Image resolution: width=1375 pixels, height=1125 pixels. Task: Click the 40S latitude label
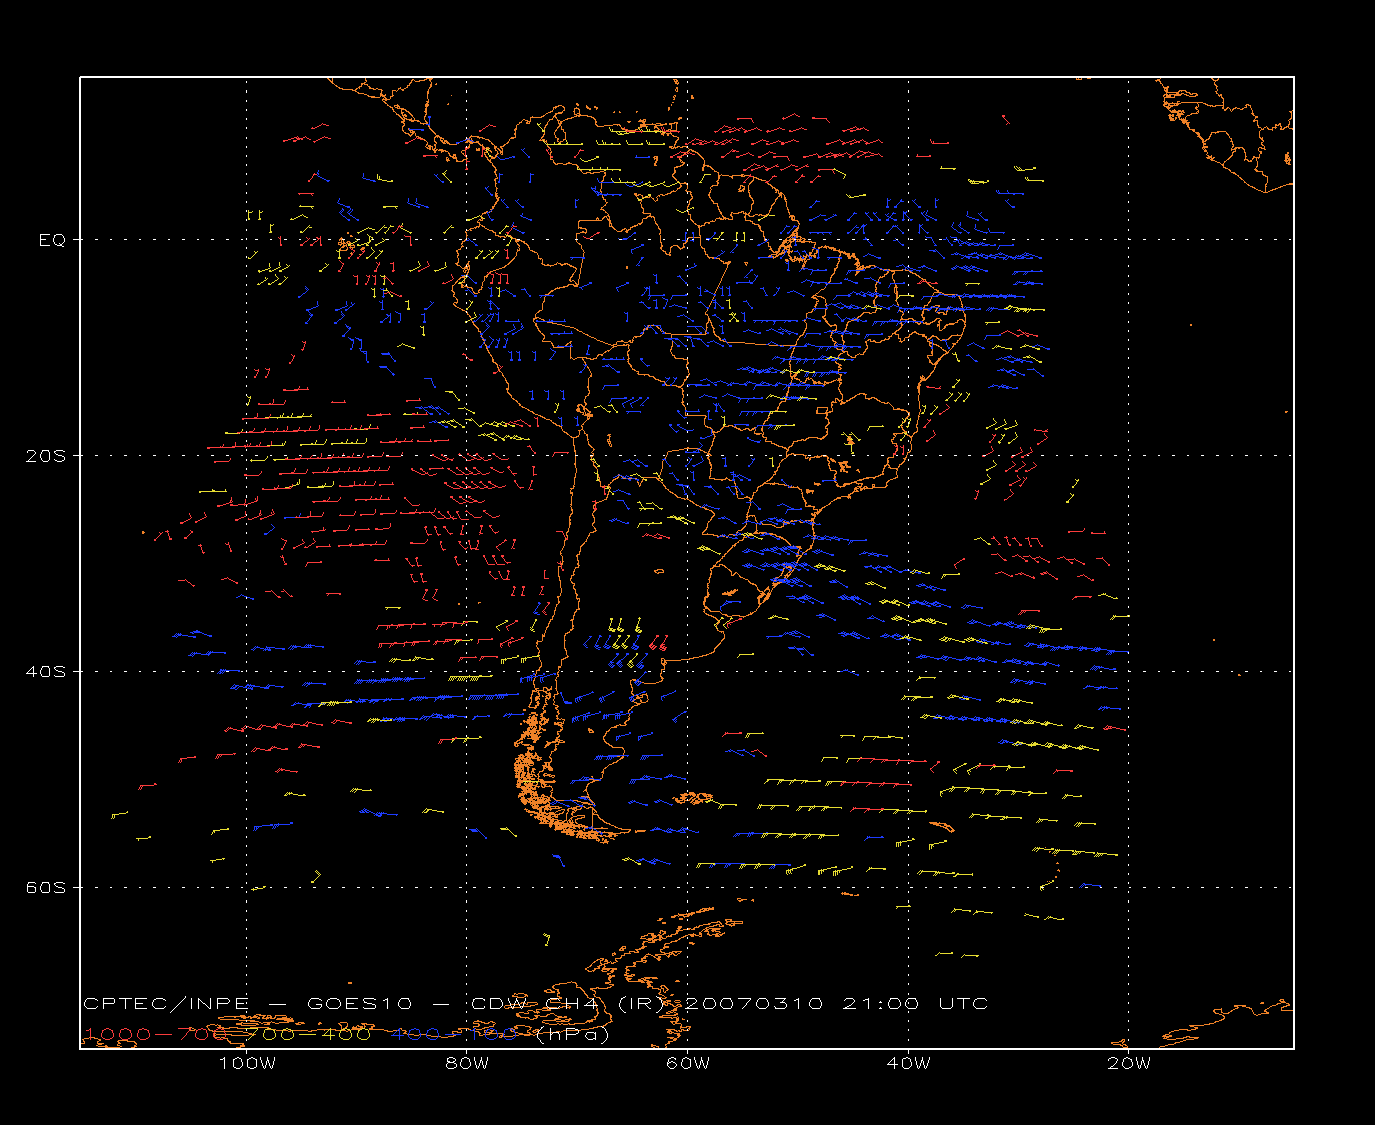[x=45, y=672]
